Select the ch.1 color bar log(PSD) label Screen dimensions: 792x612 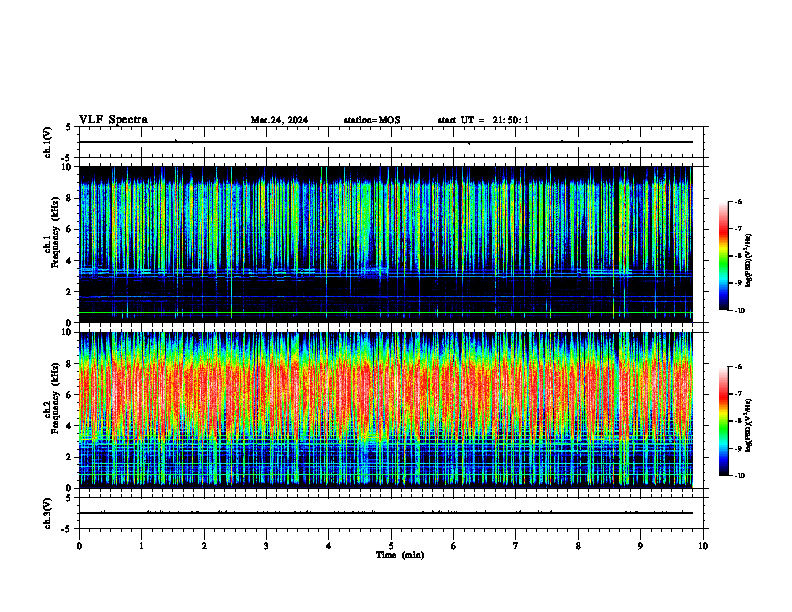749,261
